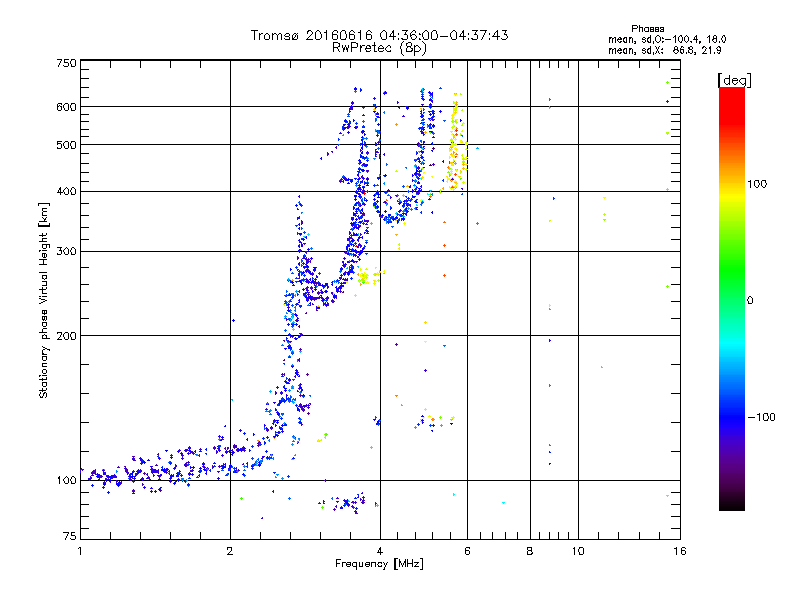This screenshot has width=800, height=600.
Task: Click the 'mean, sd,O:-100.4, 18.0' line
Action: click(667, 39)
